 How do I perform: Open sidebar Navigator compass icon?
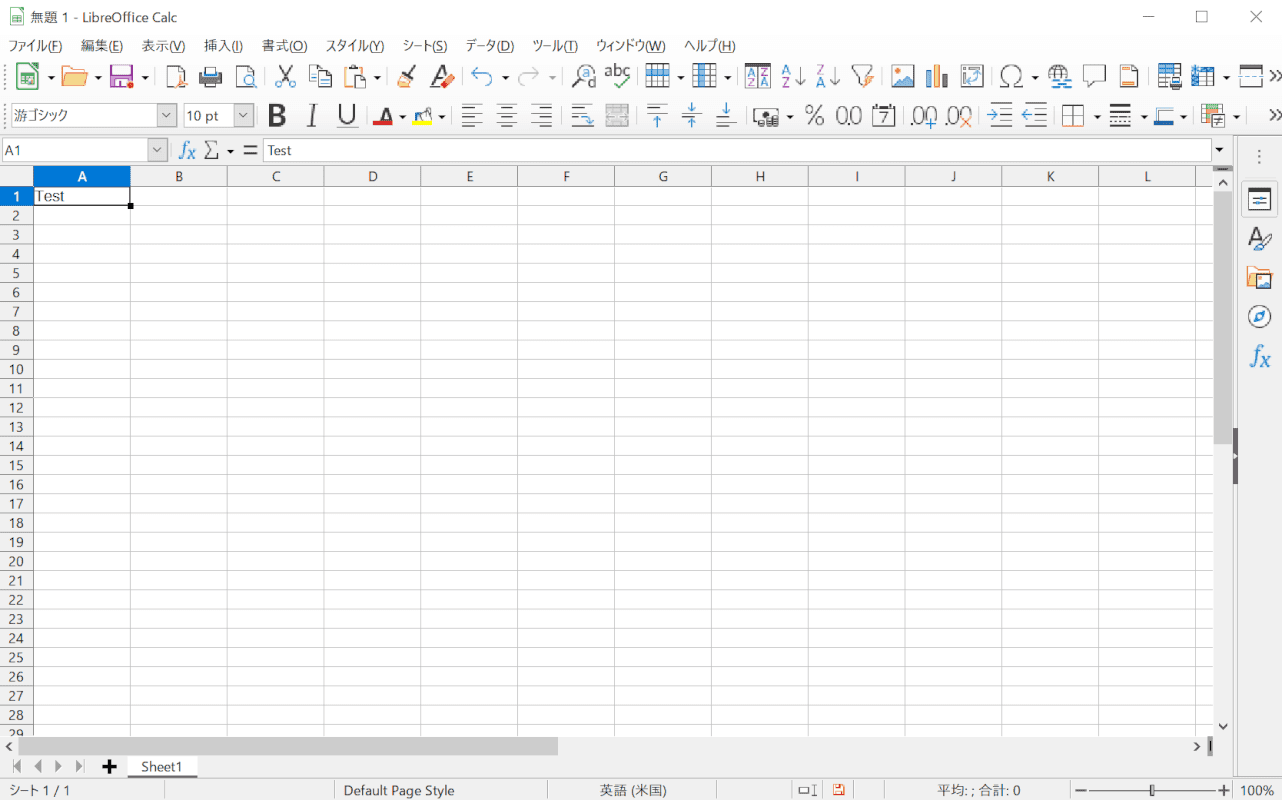coord(1259,317)
